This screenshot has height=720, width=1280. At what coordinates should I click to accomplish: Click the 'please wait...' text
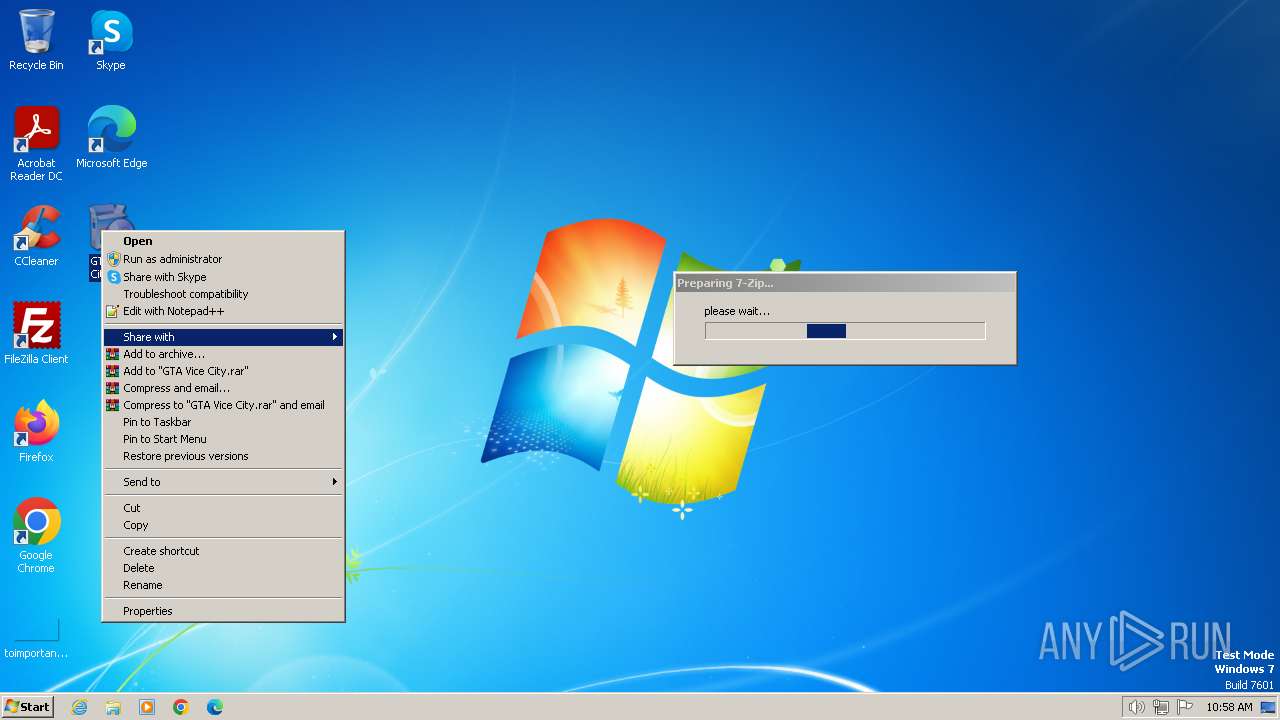pyautogui.click(x=737, y=311)
